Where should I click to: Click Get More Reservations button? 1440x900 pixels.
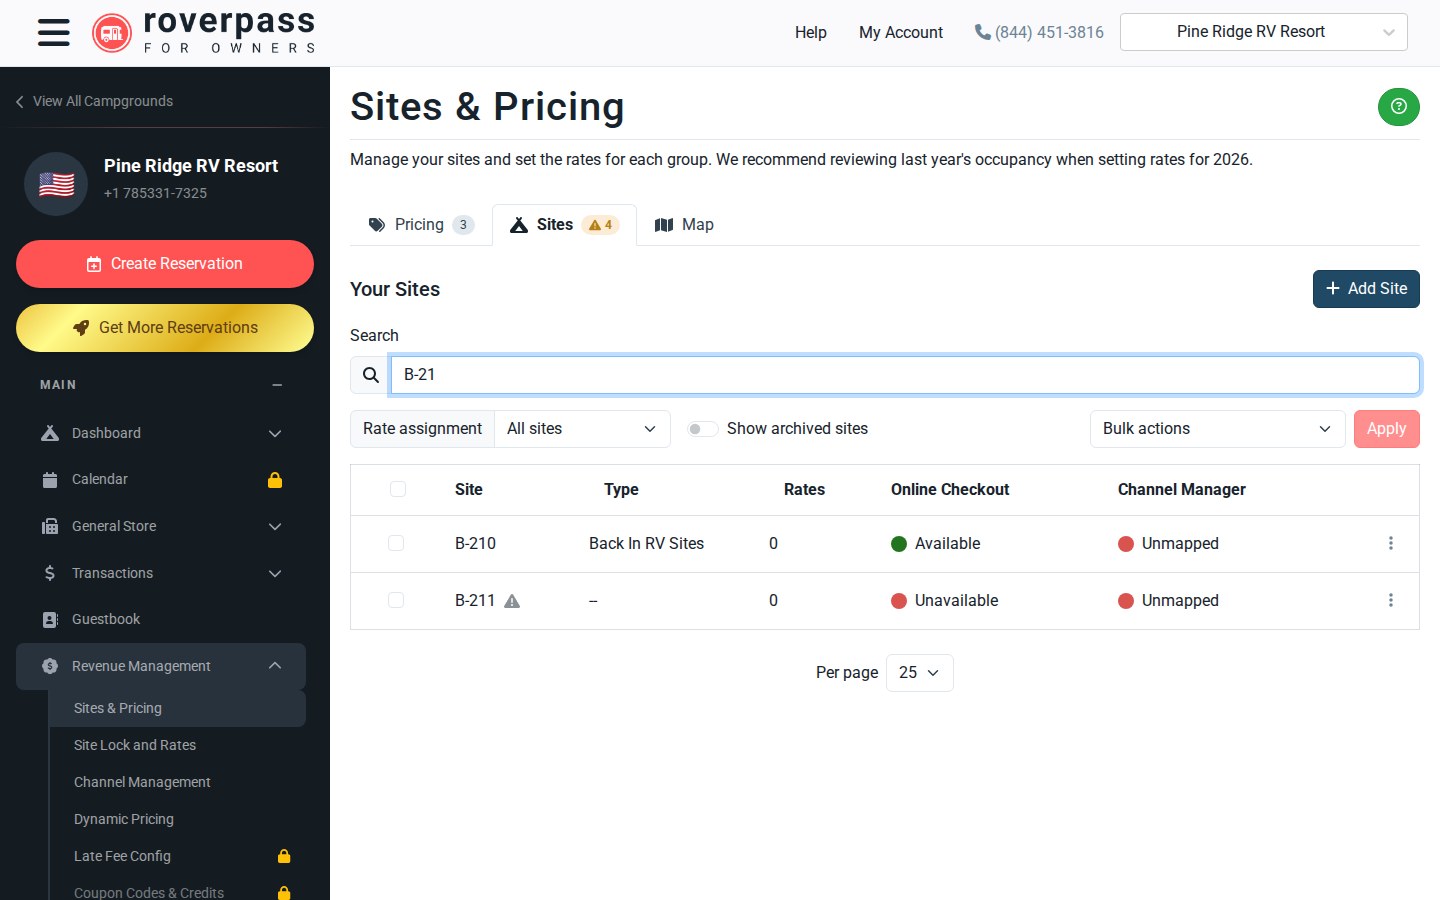click(165, 328)
